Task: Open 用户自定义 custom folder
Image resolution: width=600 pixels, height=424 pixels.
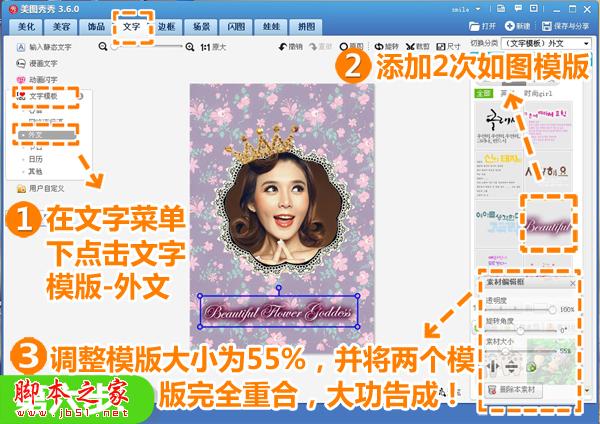Action: pos(41,188)
